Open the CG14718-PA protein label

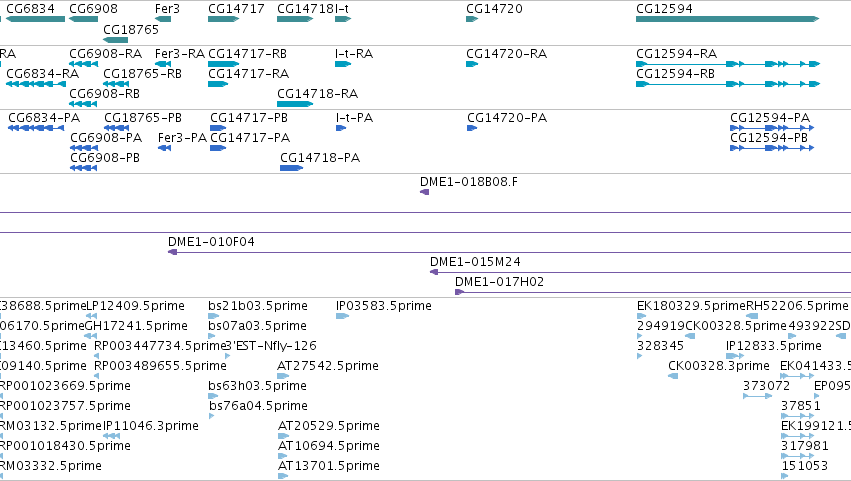(320, 158)
